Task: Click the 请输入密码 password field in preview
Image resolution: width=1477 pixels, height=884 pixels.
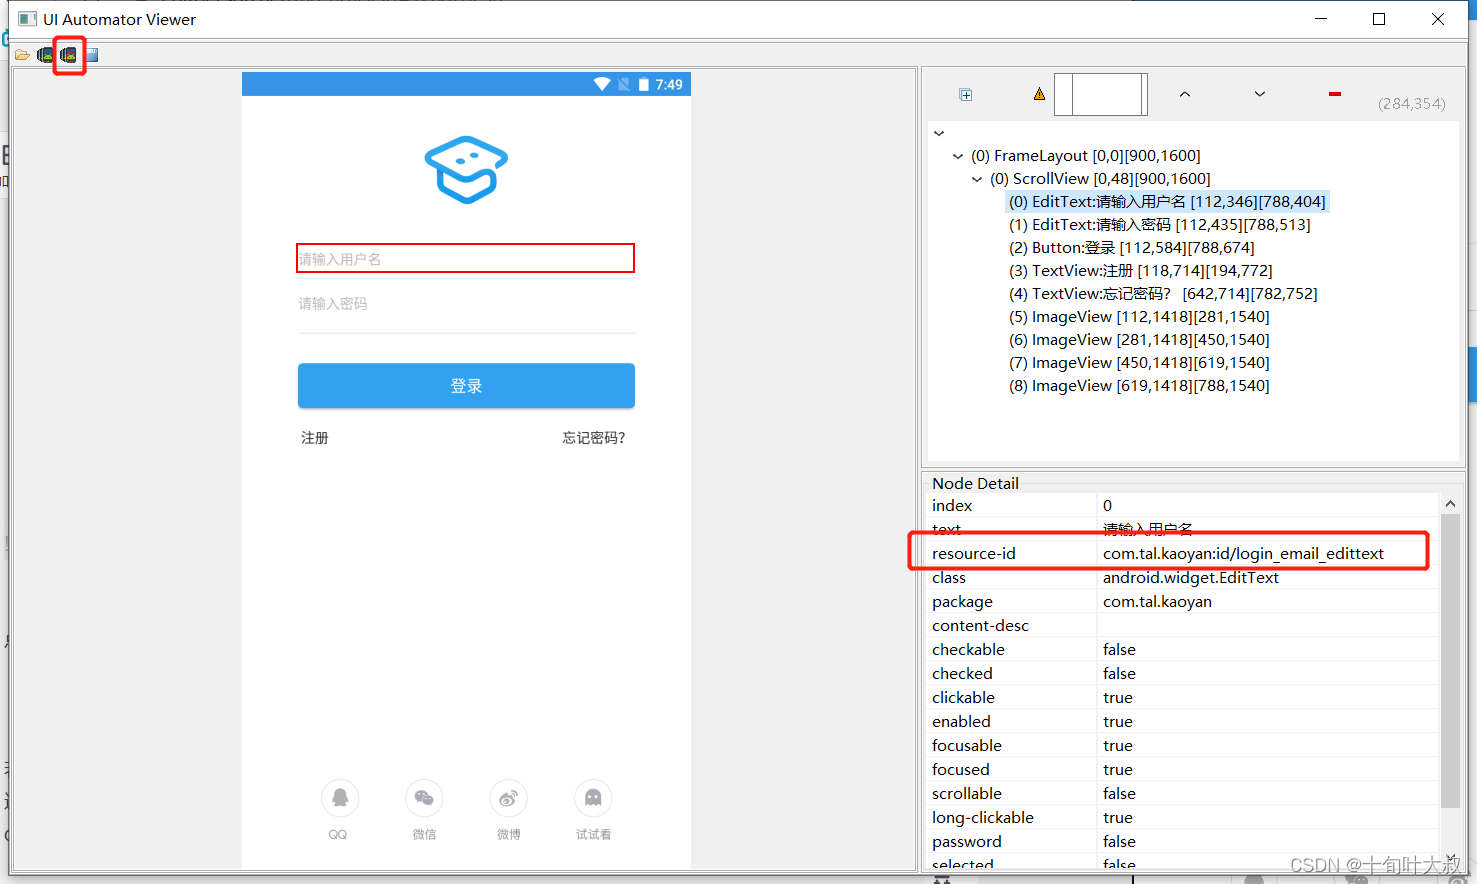Action: [x=465, y=304]
